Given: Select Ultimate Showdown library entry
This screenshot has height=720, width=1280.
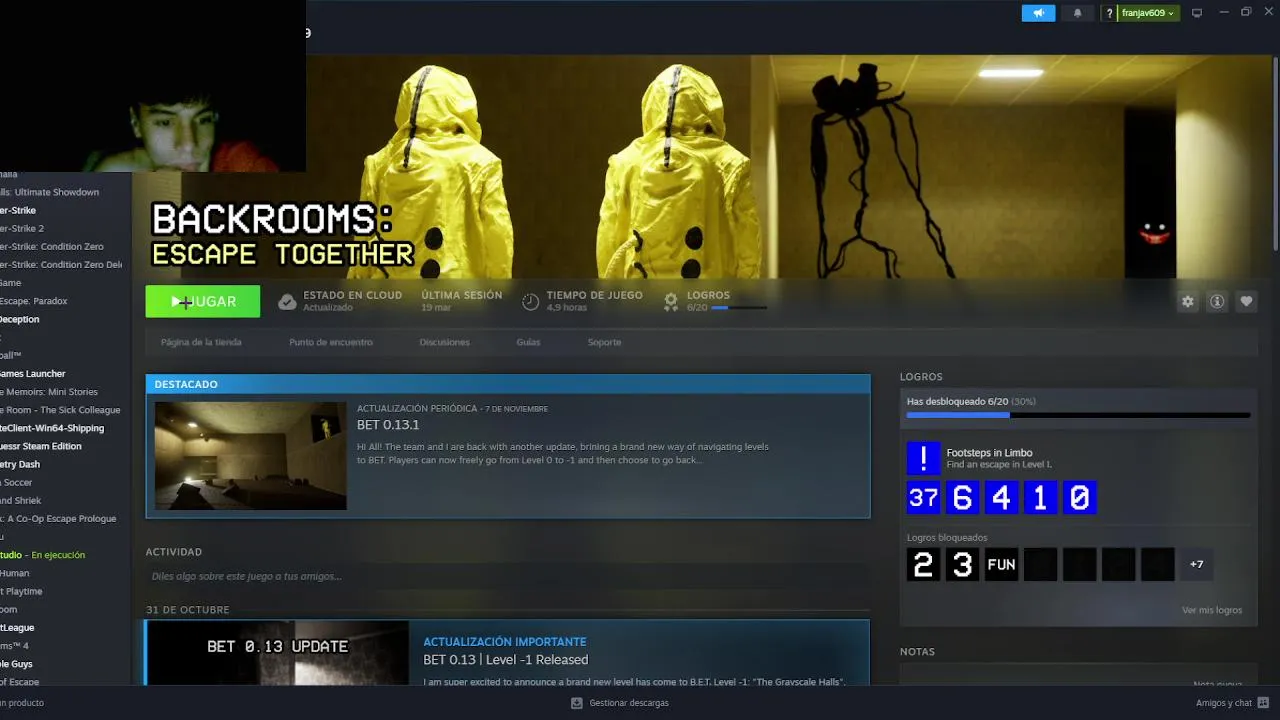Looking at the screenshot, I should 50,192.
